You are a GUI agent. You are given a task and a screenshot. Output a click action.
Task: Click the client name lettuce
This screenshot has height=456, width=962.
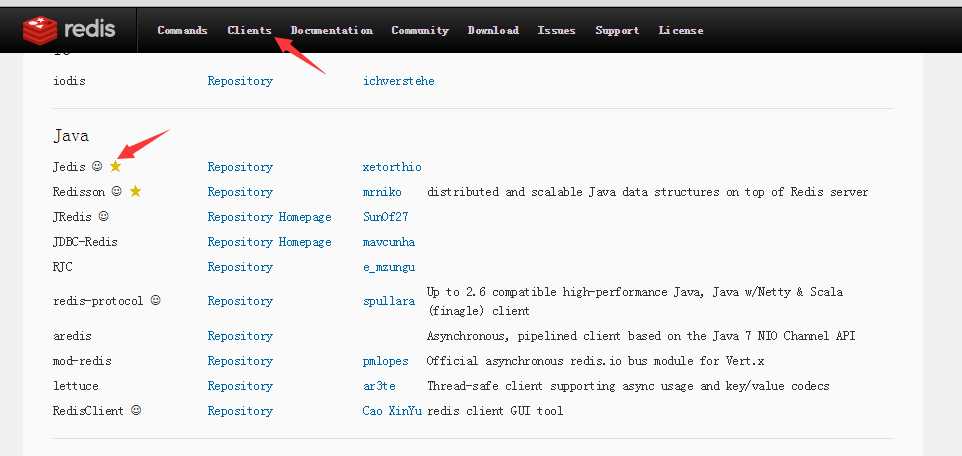(x=75, y=386)
